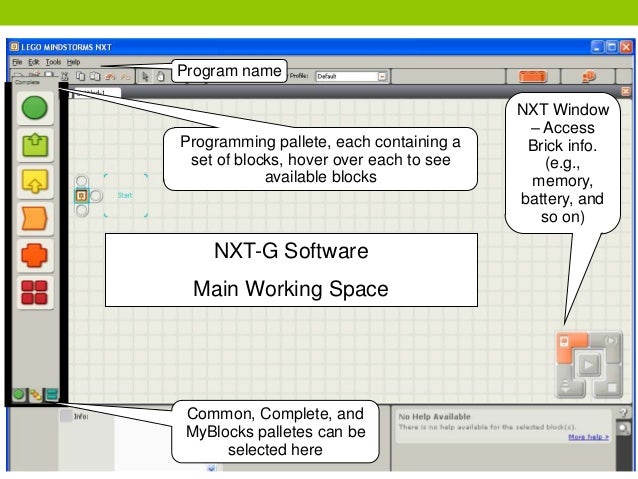Click the Copy toolbar icon

(x=81, y=76)
